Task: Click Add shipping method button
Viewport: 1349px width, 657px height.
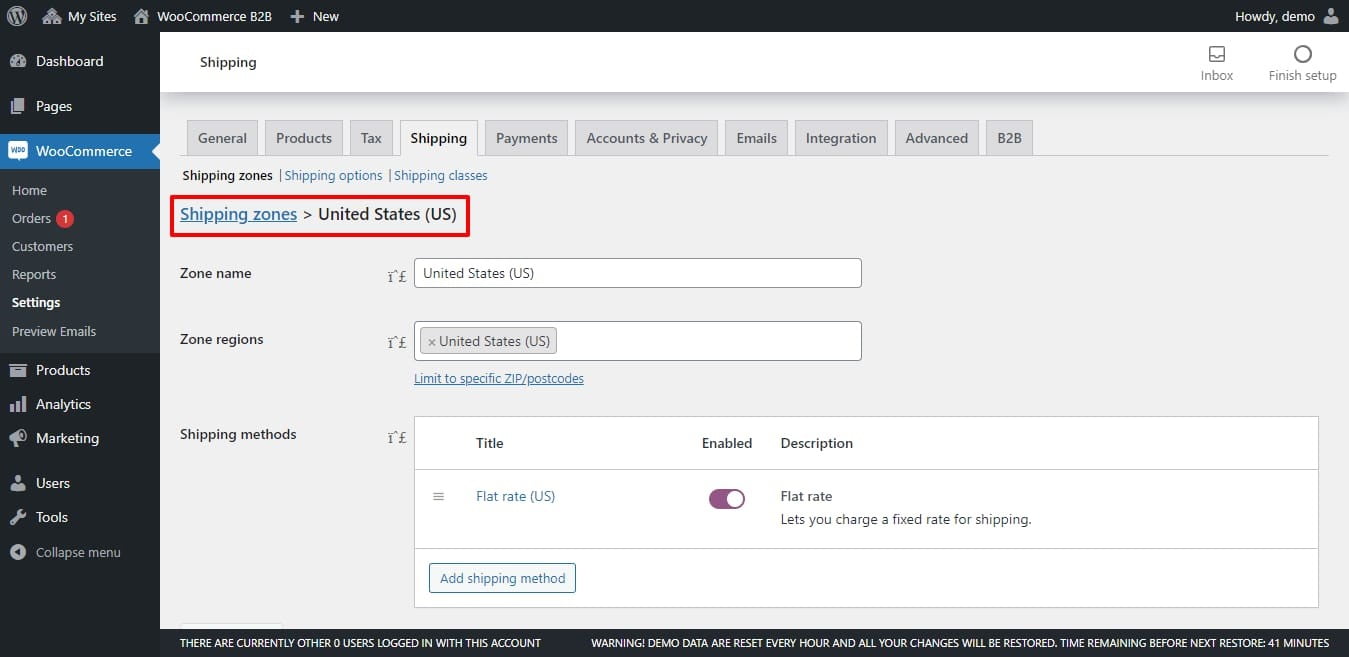Action: pyautogui.click(x=502, y=578)
